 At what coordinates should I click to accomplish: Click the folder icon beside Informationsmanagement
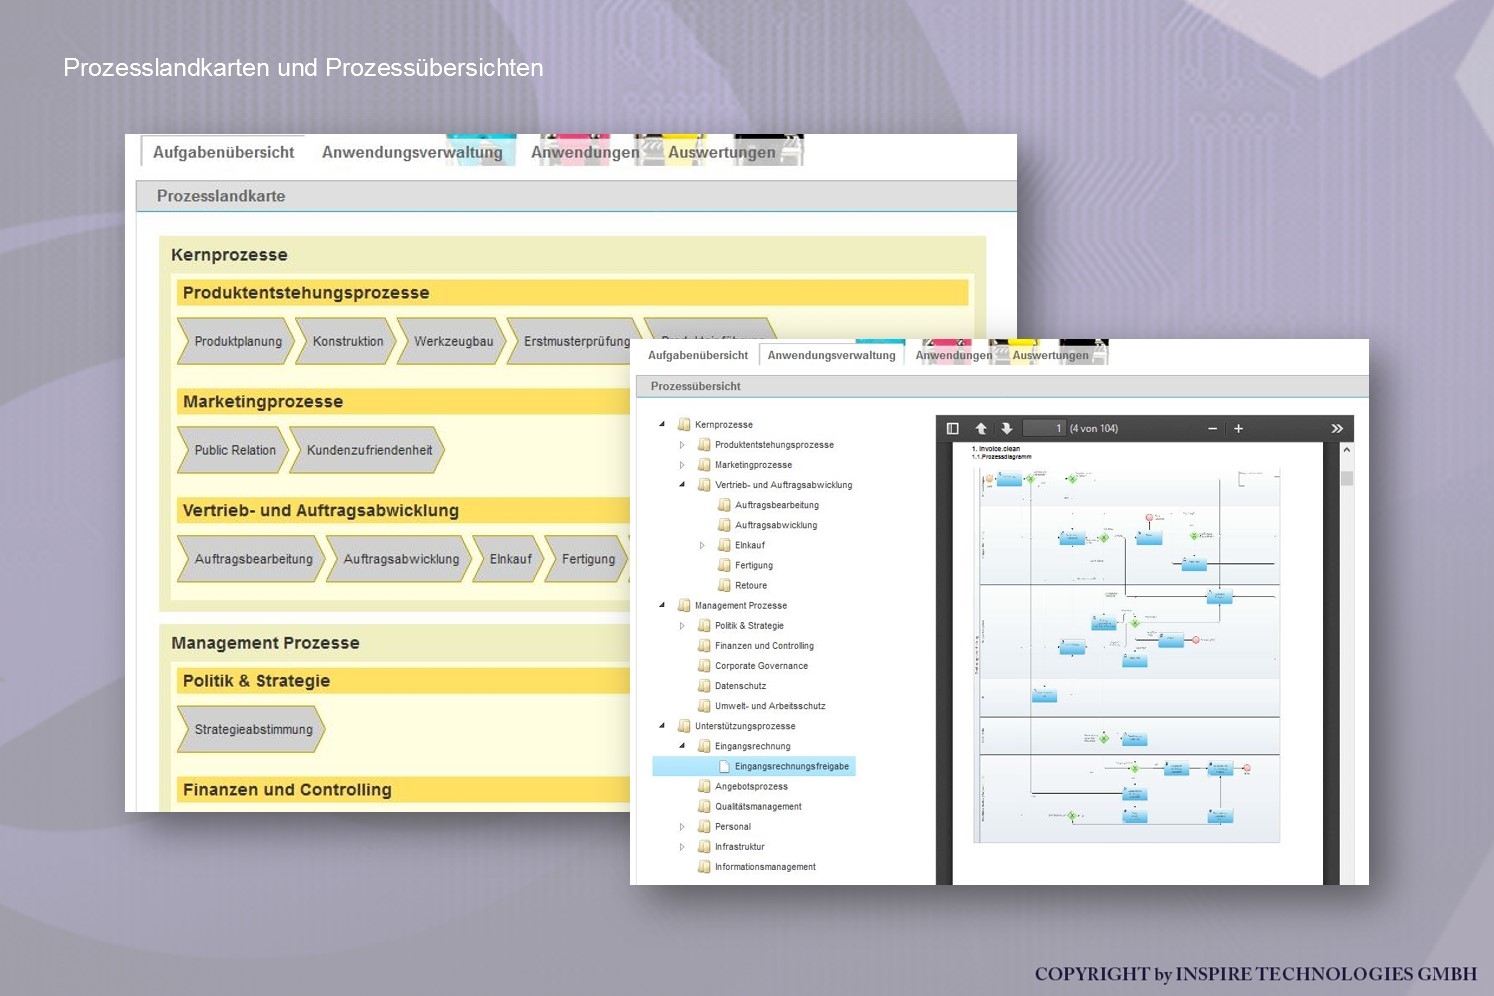click(704, 867)
